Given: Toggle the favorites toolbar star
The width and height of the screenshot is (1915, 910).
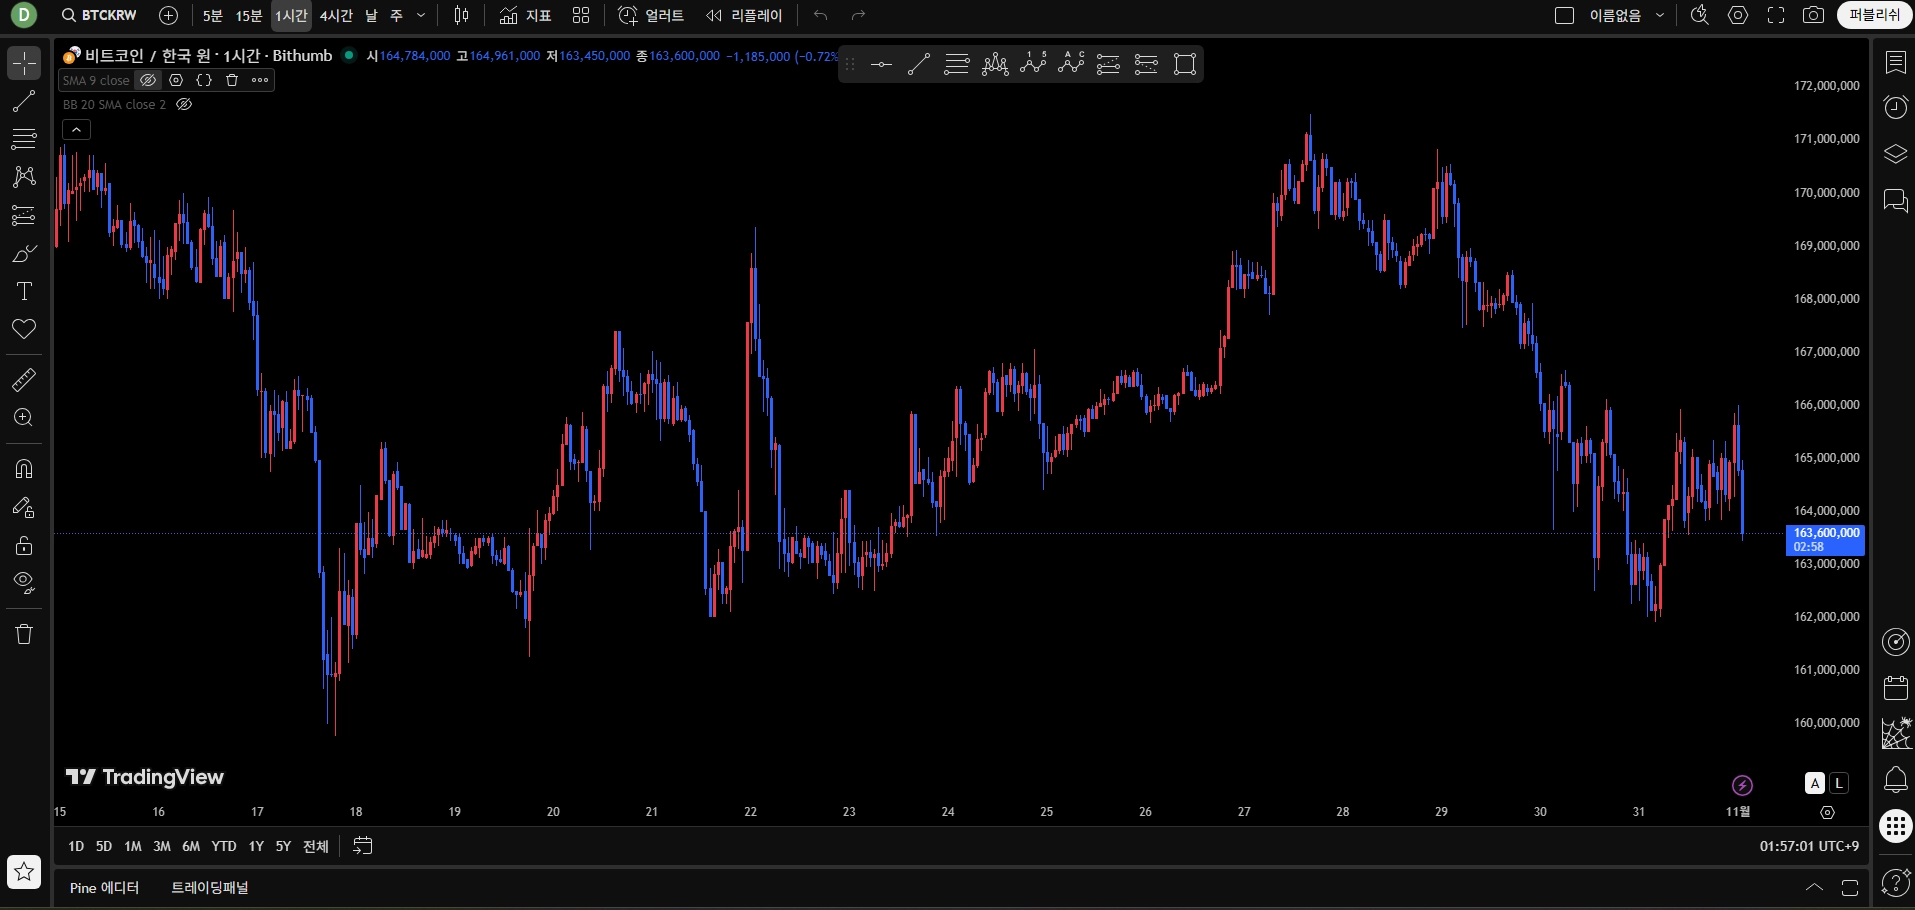Looking at the screenshot, I should [24, 872].
